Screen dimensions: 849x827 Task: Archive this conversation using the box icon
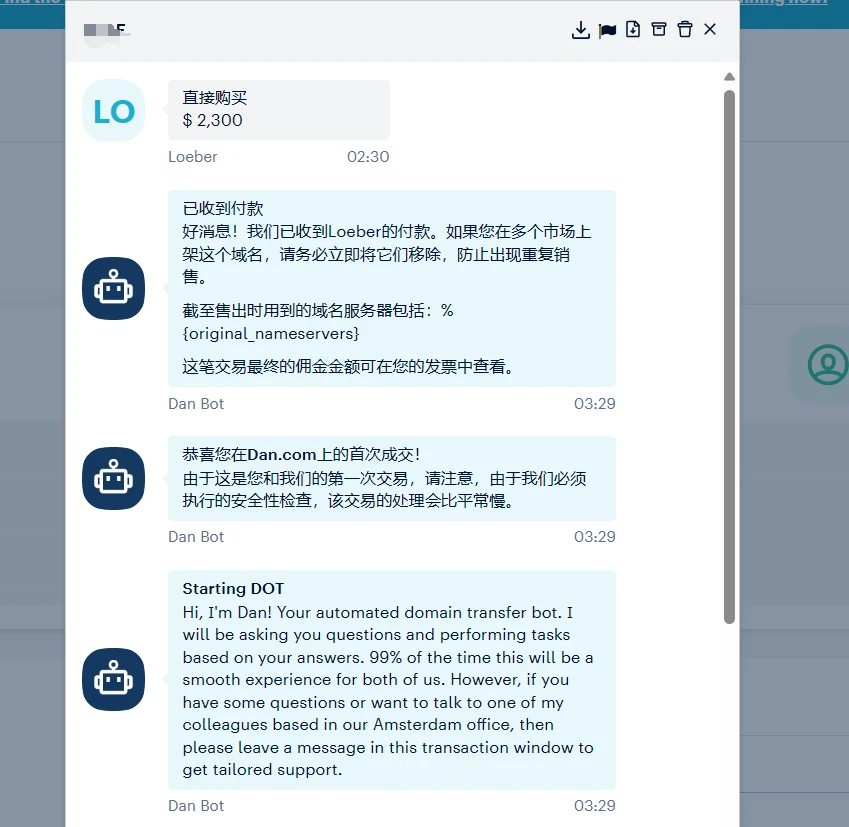point(659,30)
